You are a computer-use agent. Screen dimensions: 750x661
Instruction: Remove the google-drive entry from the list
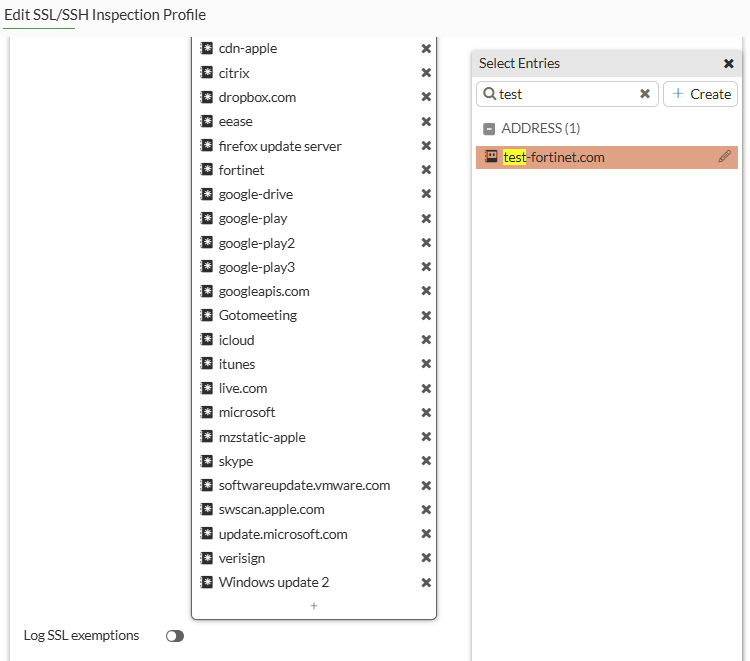[x=426, y=194]
